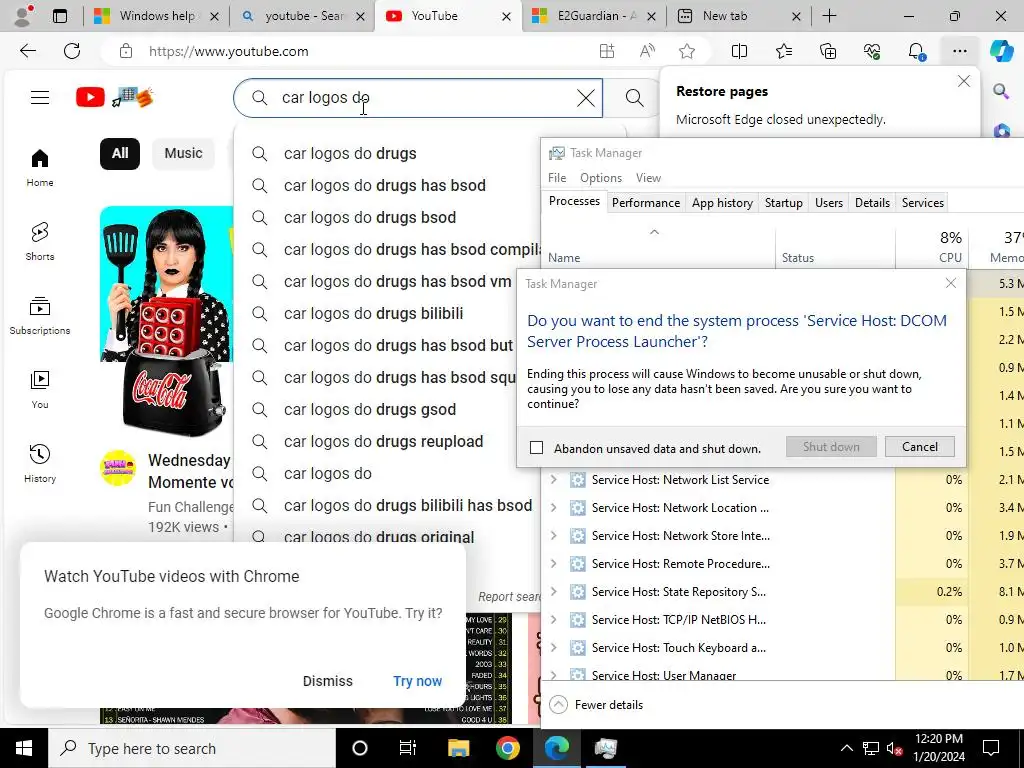
Task: Switch to the Services tab
Action: click(923, 202)
